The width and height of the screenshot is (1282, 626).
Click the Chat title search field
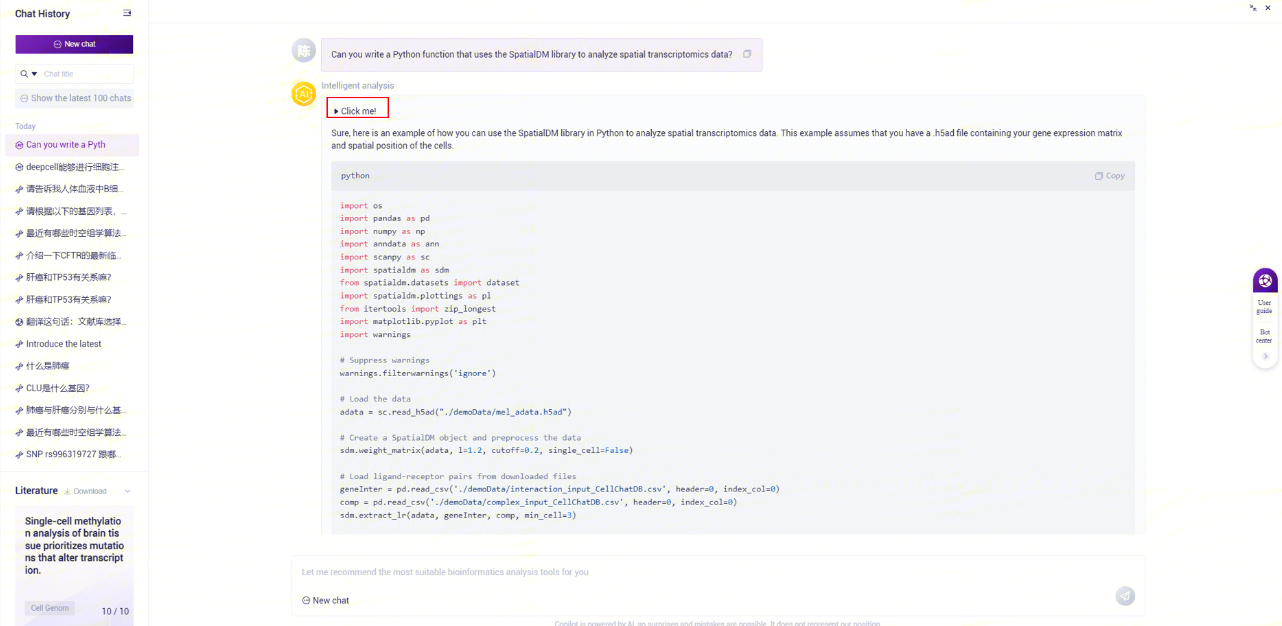point(85,74)
